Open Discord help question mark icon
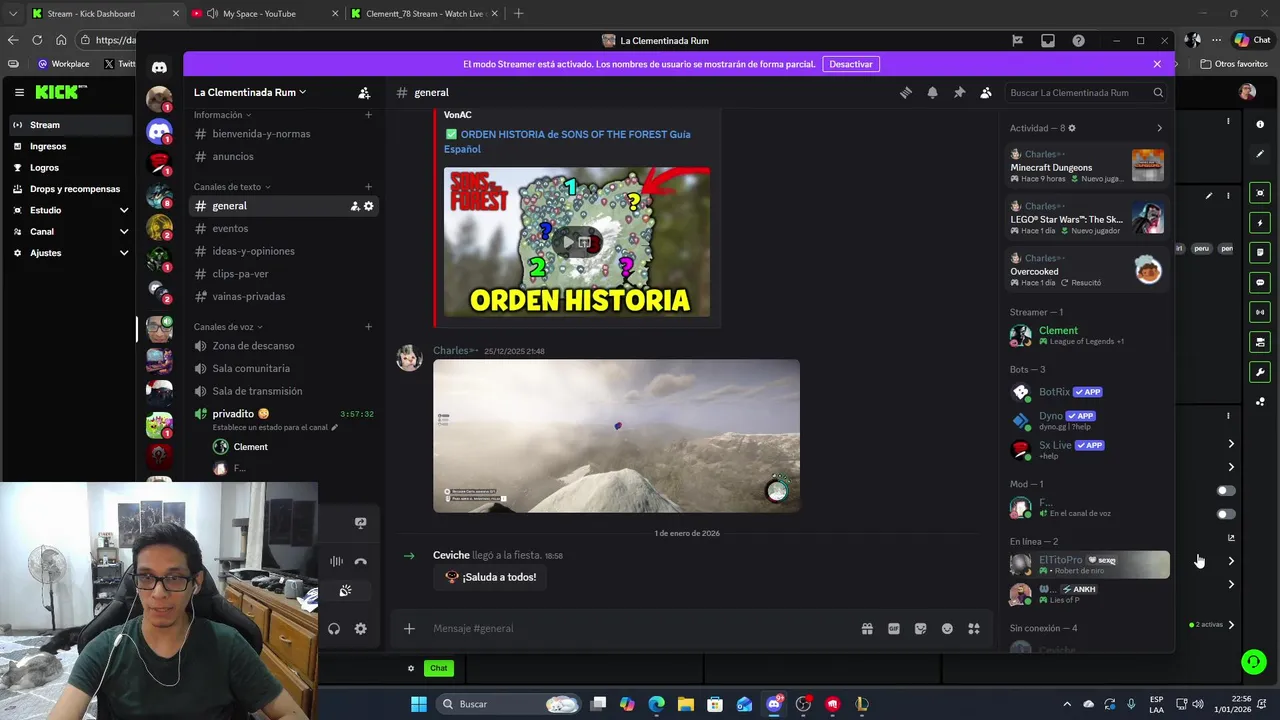The width and height of the screenshot is (1280, 720). (x=1078, y=41)
